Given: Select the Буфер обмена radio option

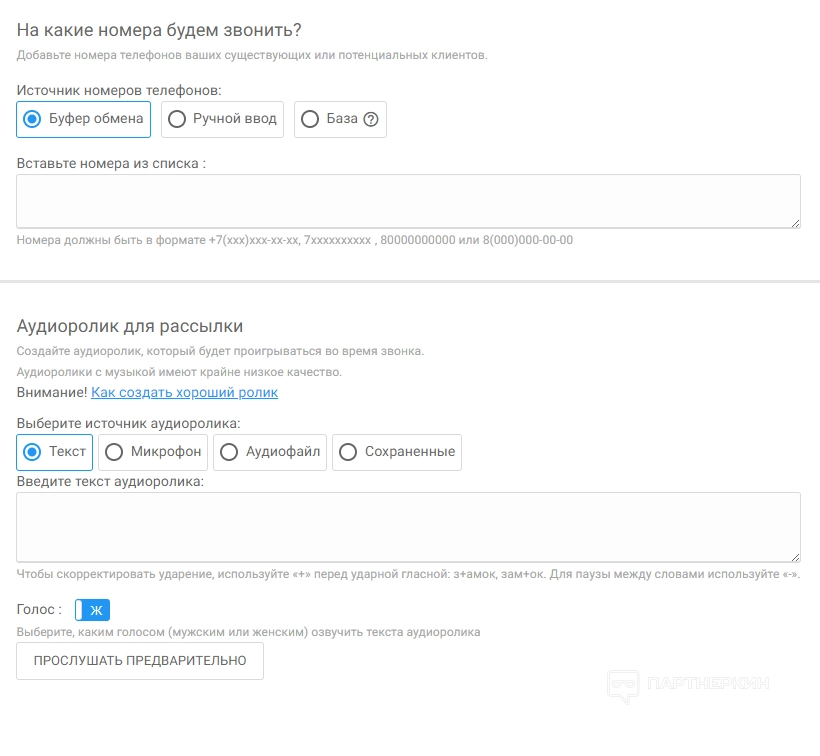Looking at the screenshot, I should tap(84, 119).
